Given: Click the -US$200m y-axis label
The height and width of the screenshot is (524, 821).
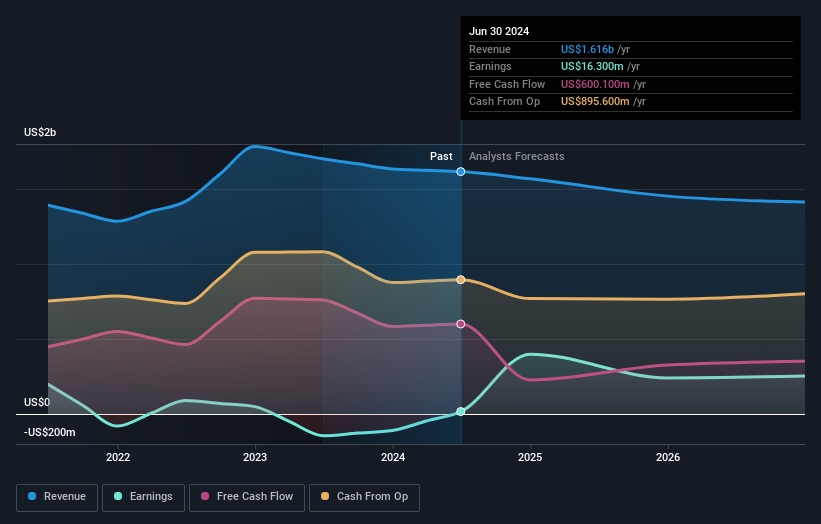Looking at the screenshot, I should pos(50,432).
